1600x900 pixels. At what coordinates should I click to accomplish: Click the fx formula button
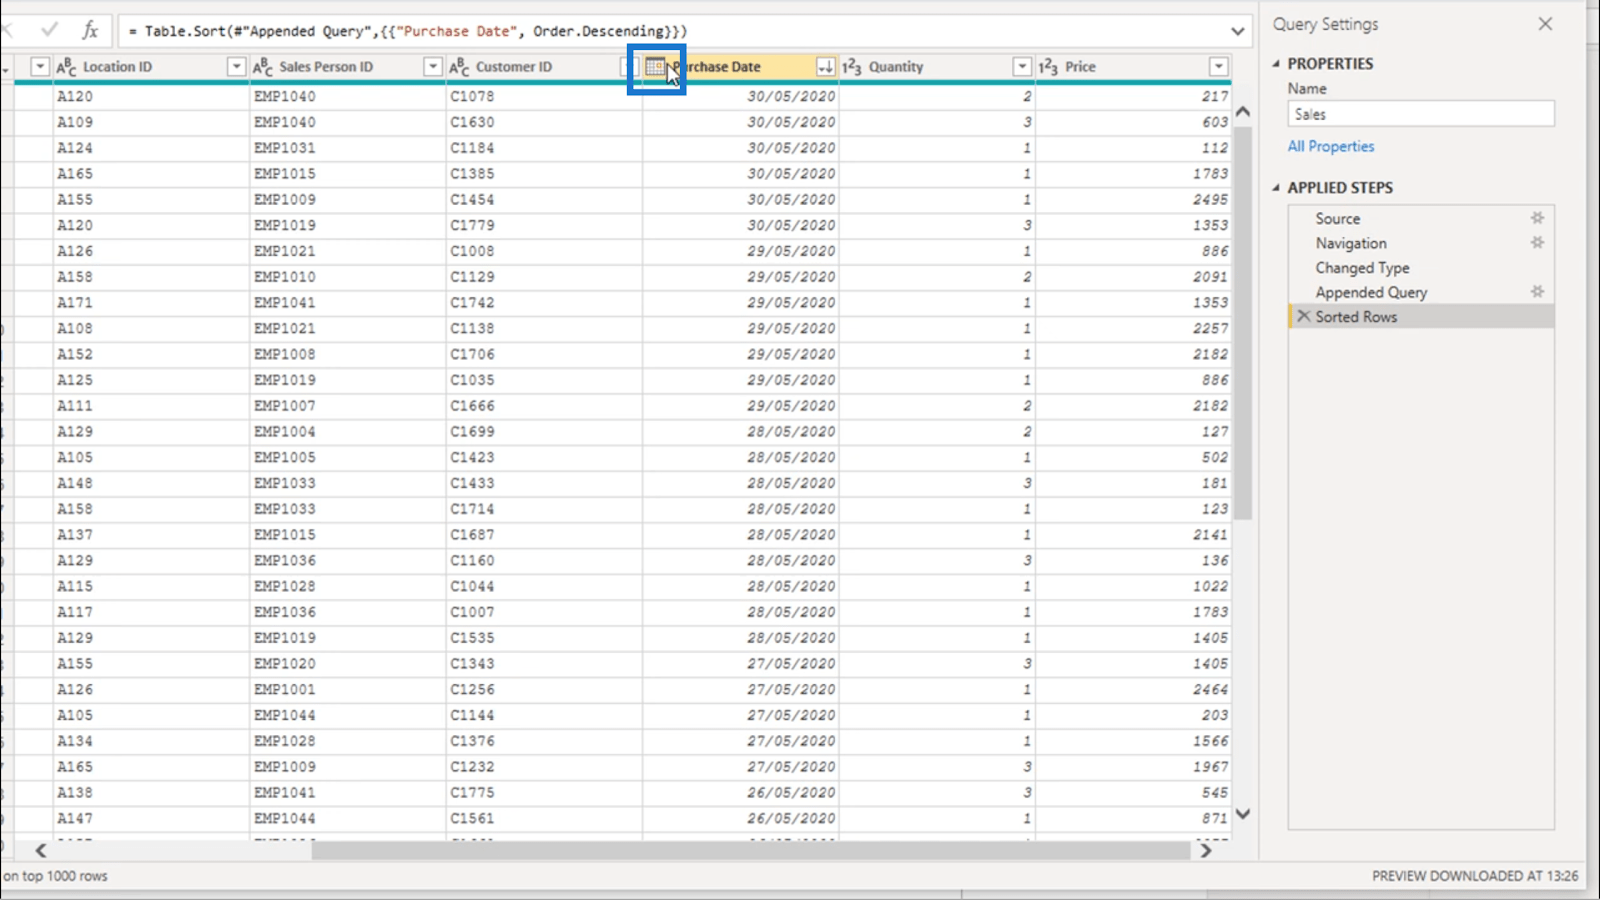[90, 31]
